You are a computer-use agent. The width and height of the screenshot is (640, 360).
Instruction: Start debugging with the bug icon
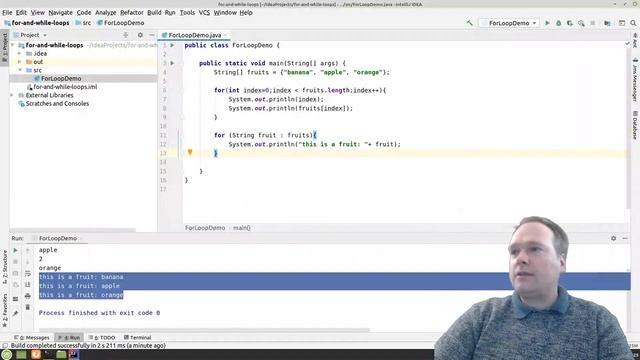[x=558, y=23]
